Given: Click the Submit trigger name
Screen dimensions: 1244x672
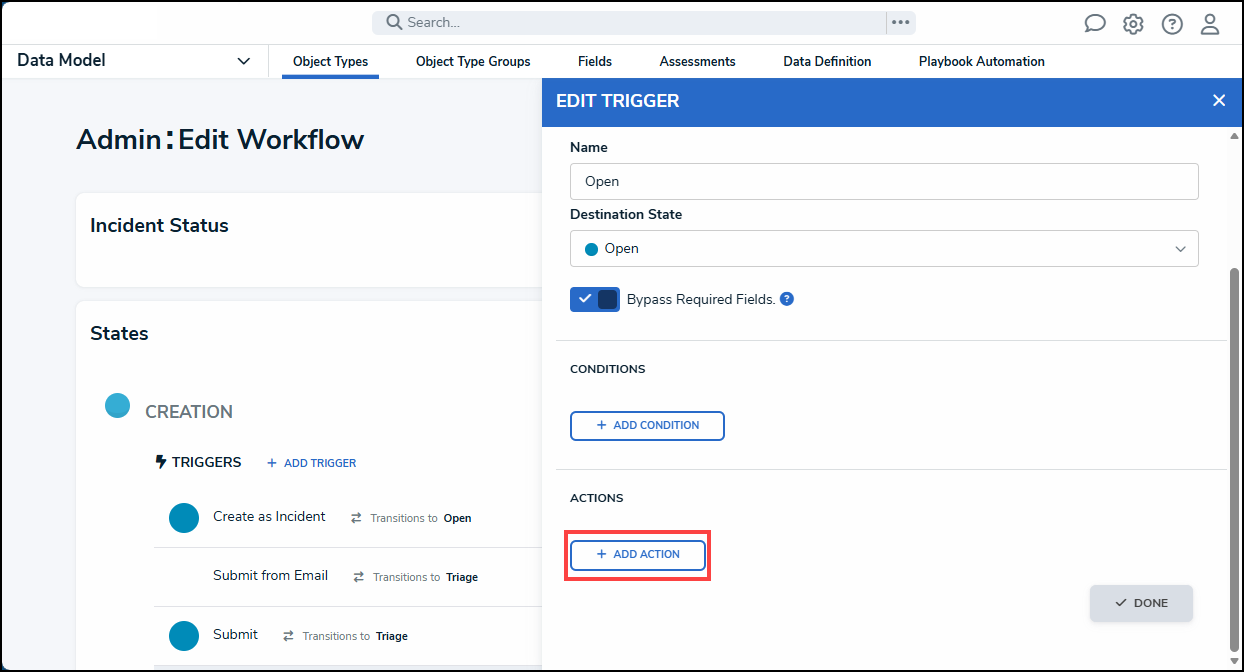Looking at the screenshot, I should pos(235,634).
